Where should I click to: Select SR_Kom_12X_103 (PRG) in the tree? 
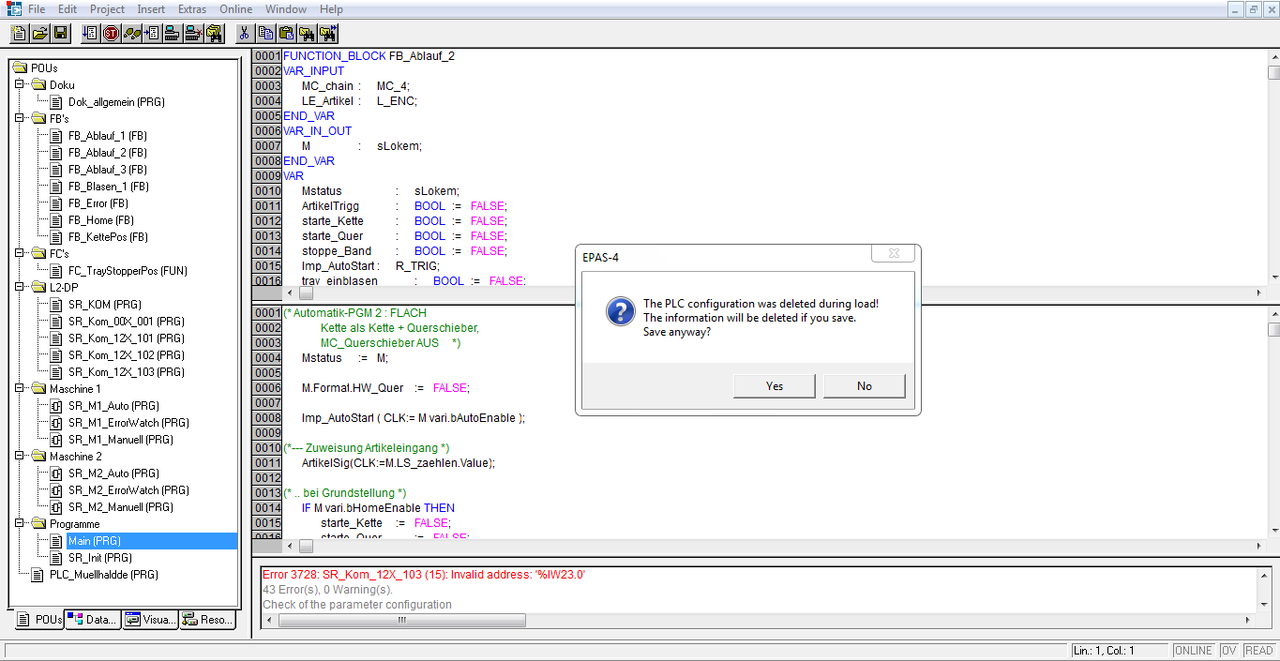[126, 372]
